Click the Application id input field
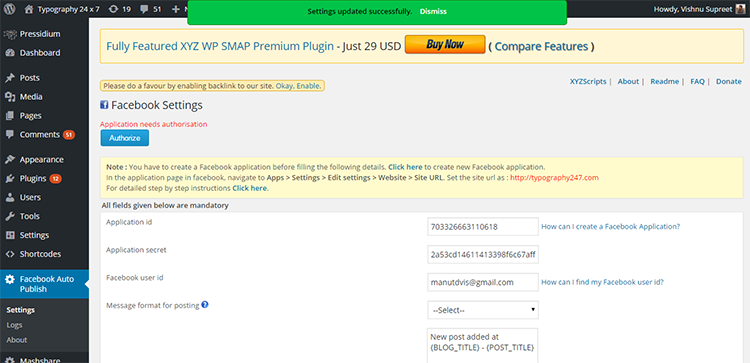Viewport: 750px width, 363px height. [x=483, y=227]
